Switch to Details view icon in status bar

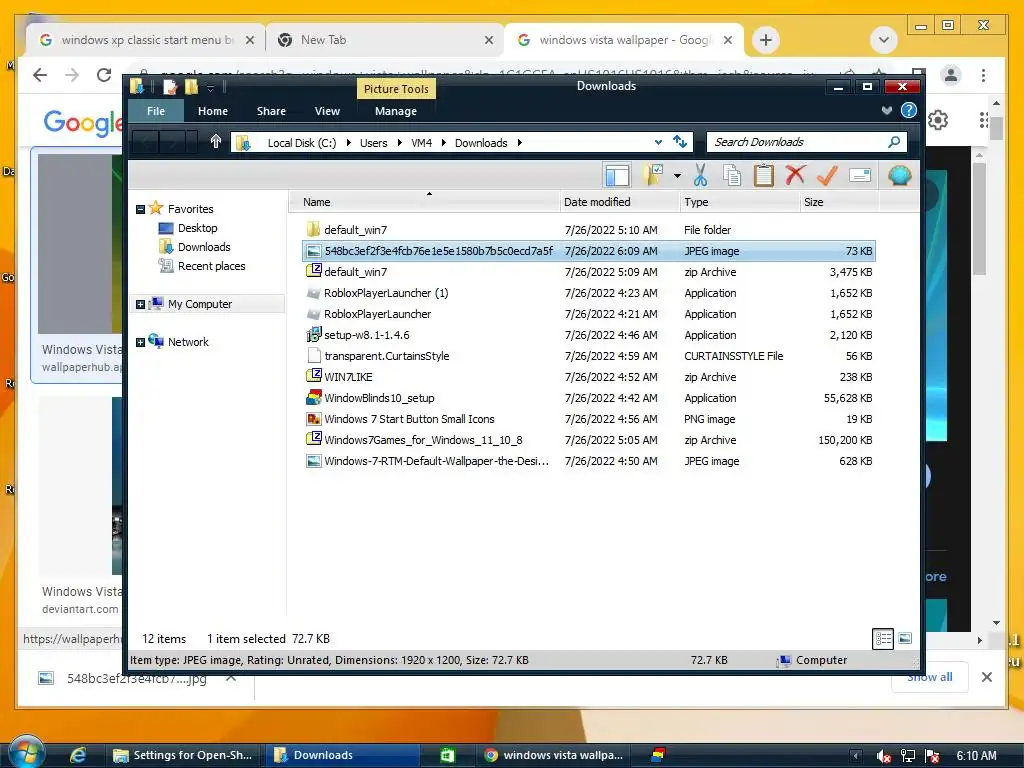(883, 639)
